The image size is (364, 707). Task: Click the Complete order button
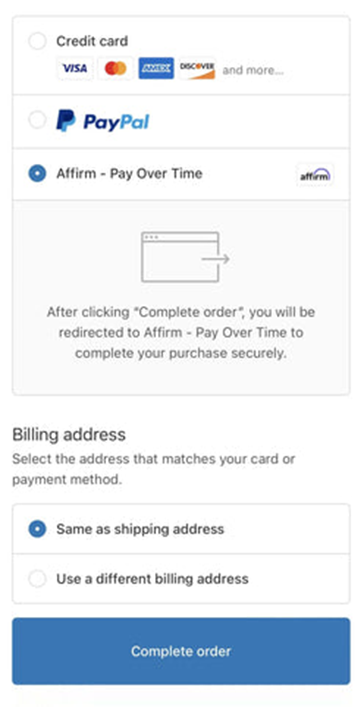click(x=181, y=651)
